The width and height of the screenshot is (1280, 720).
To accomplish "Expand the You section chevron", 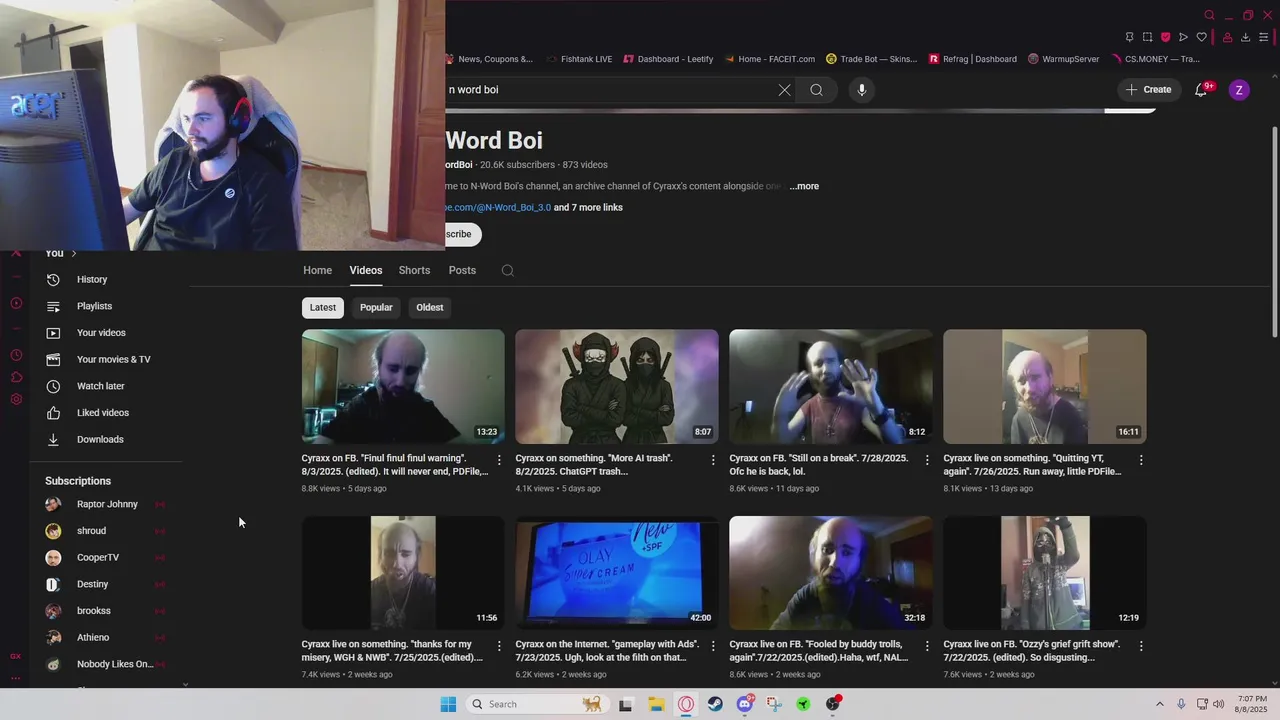I will coord(73,253).
